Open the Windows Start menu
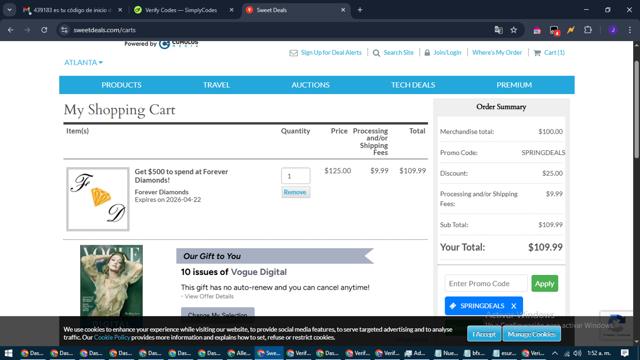 [x=8, y=353]
